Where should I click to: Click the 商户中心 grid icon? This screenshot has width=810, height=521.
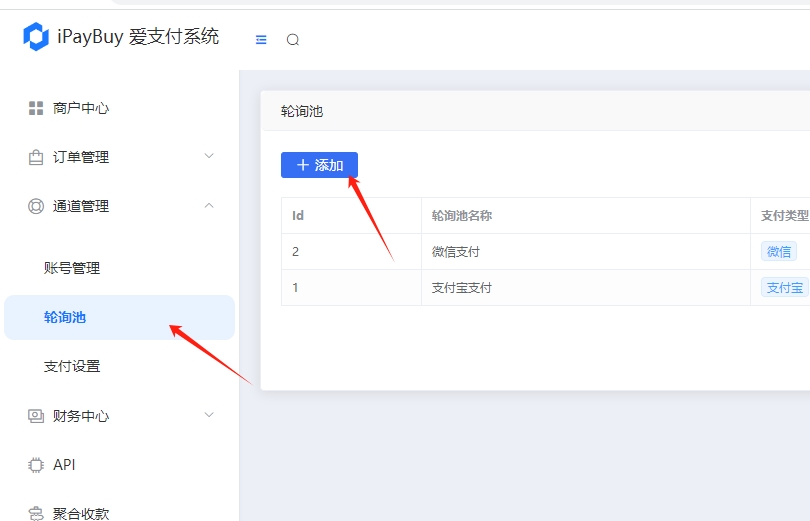click(36, 108)
